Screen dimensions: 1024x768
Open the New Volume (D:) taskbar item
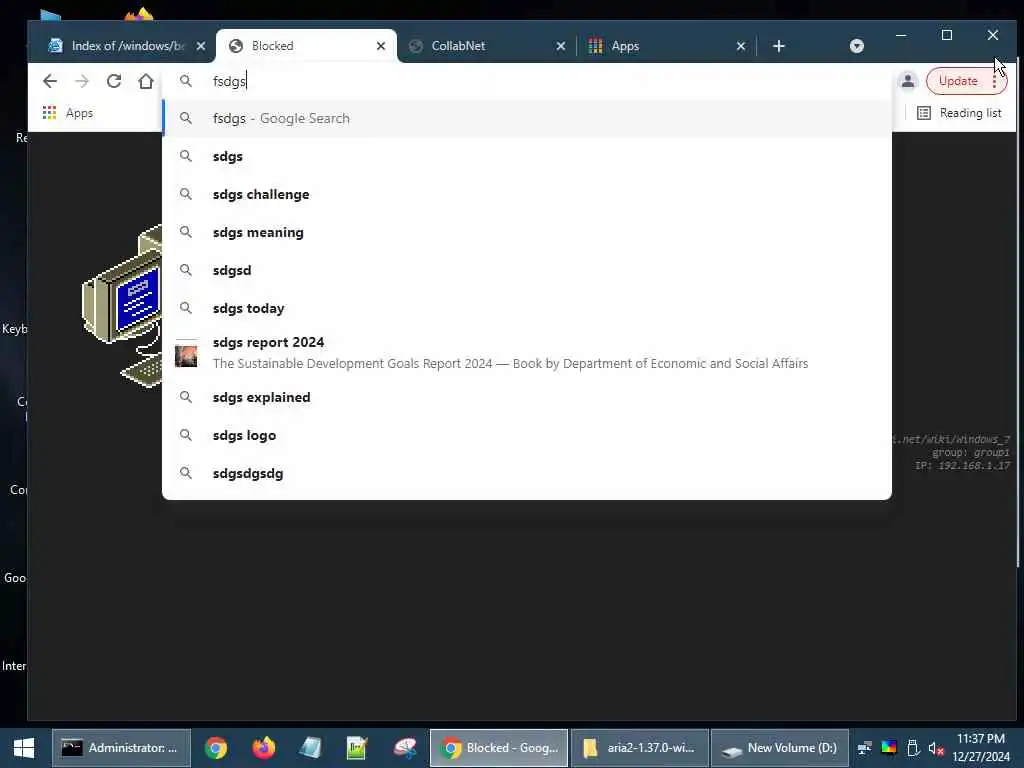780,748
